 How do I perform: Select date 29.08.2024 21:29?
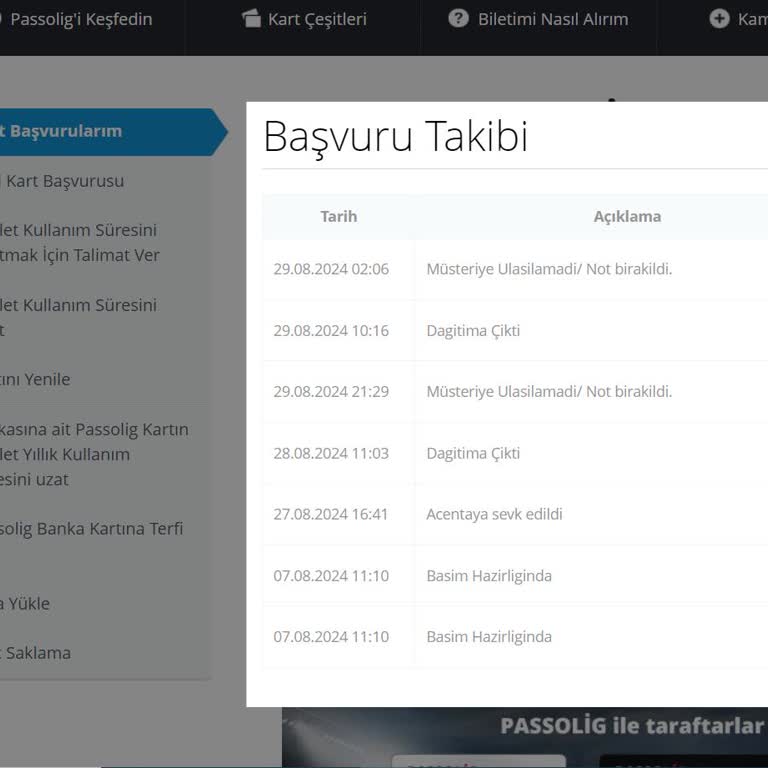coord(331,391)
